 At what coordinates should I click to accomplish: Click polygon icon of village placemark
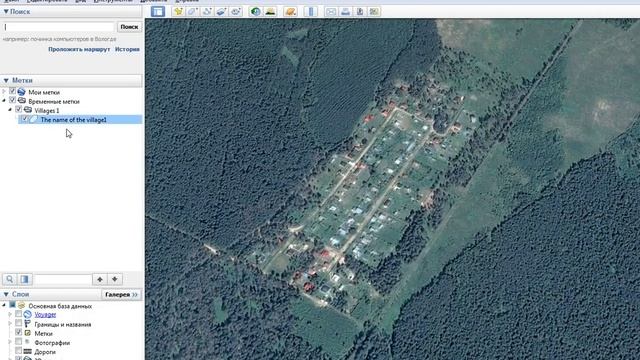[34, 119]
